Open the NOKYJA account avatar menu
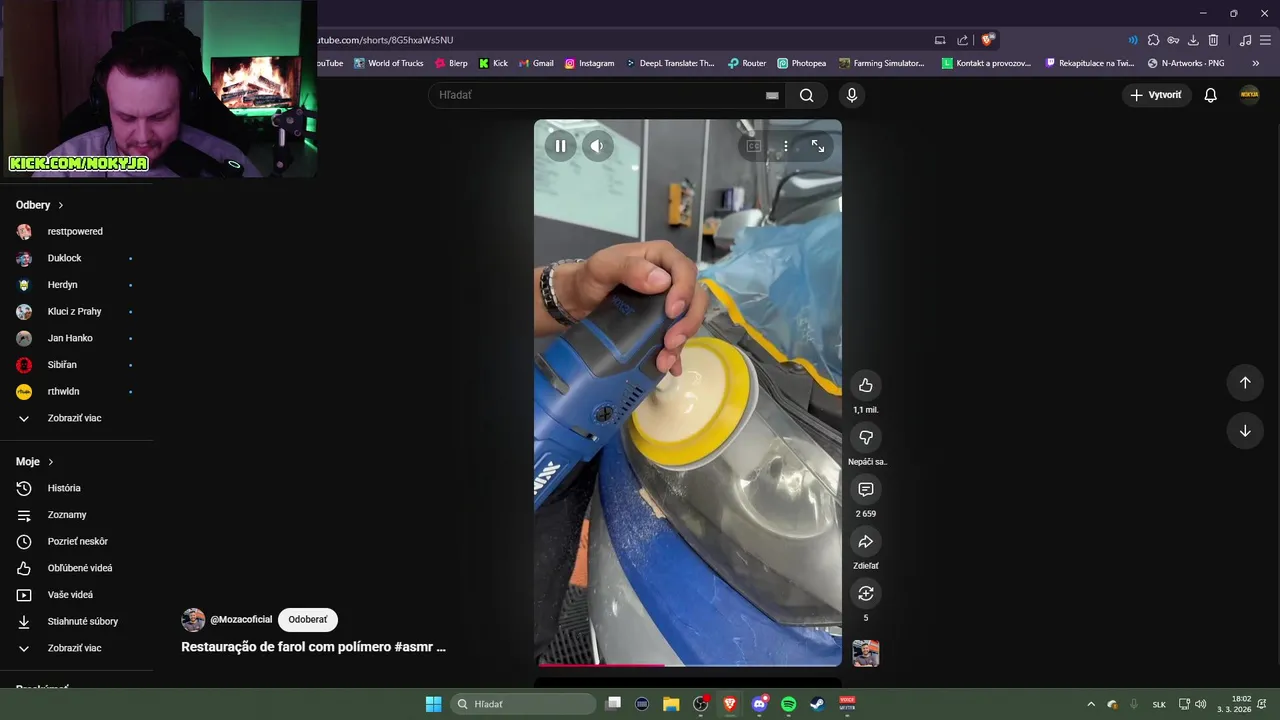Image resolution: width=1280 pixels, height=720 pixels. [1249, 94]
